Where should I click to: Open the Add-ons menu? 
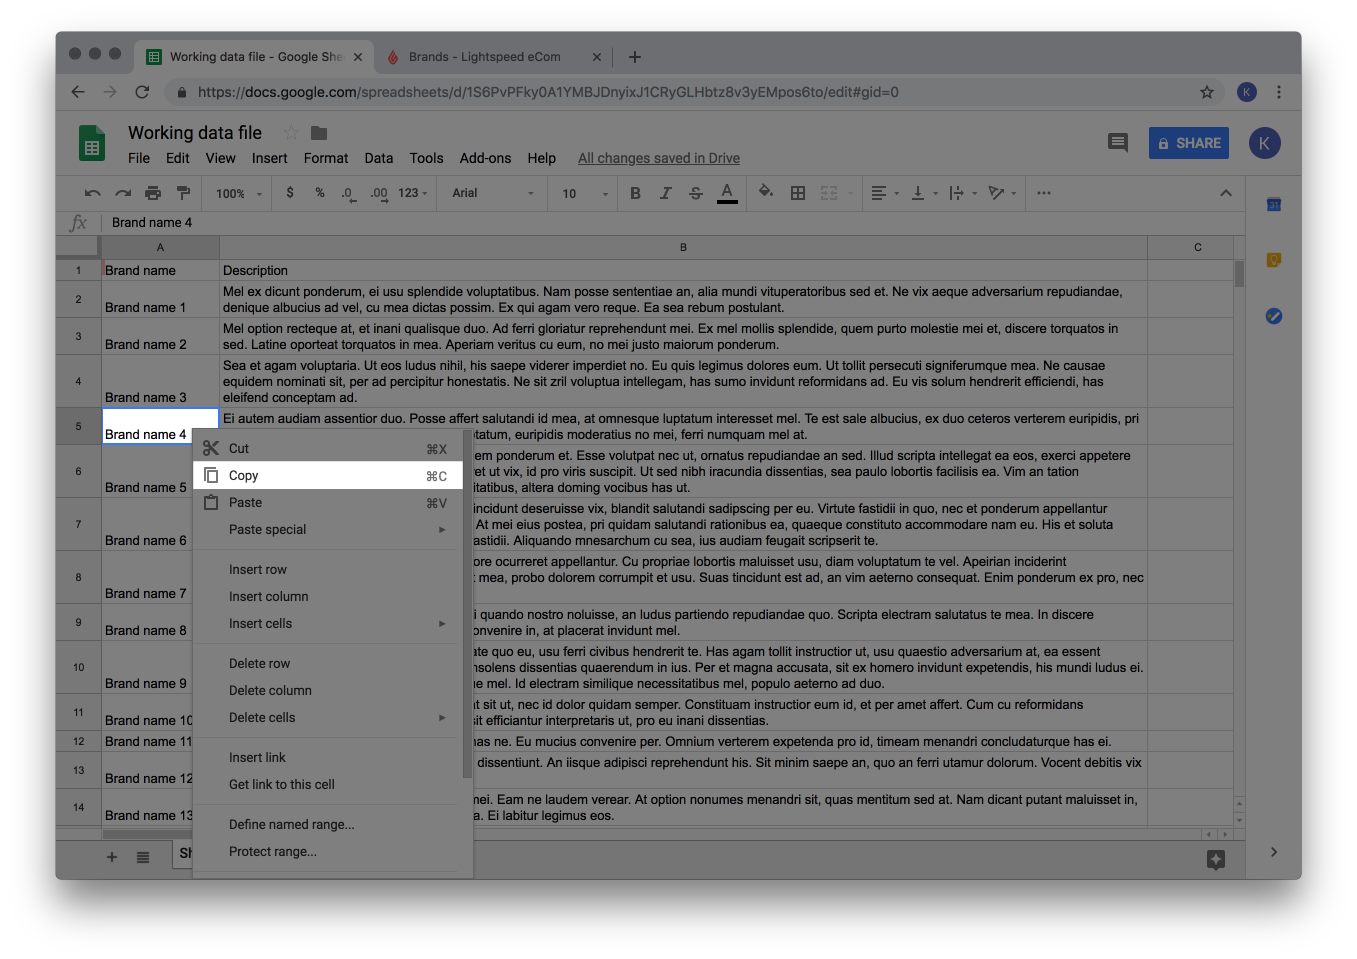pyautogui.click(x=485, y=158)
